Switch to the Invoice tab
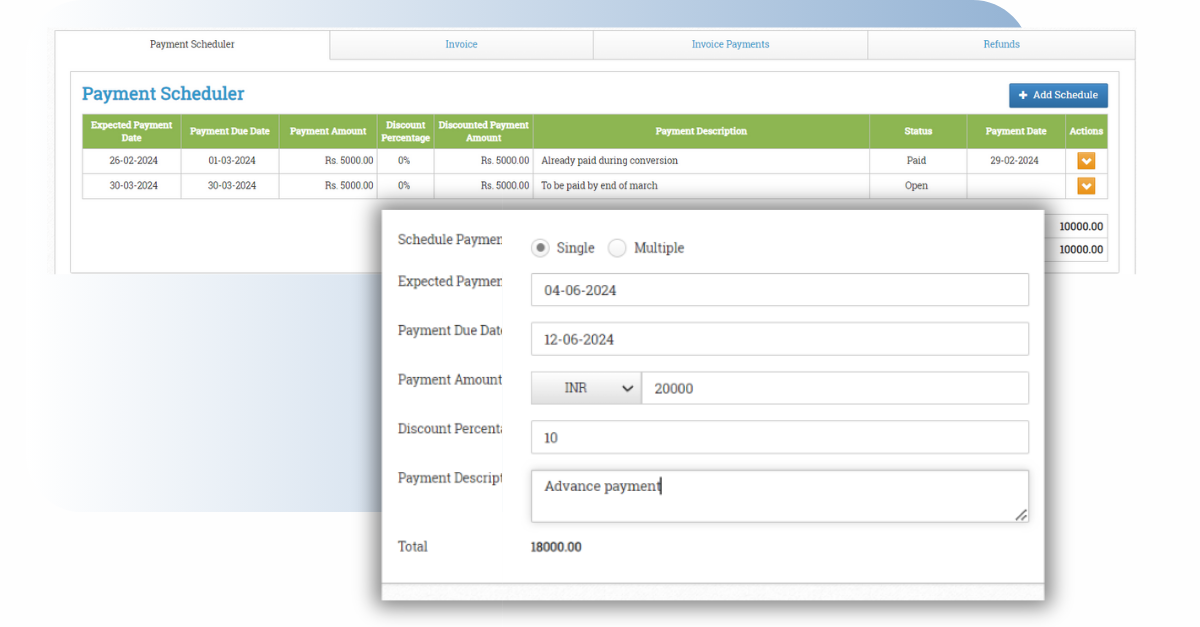 pyautogui.click(x=461, y=44)
